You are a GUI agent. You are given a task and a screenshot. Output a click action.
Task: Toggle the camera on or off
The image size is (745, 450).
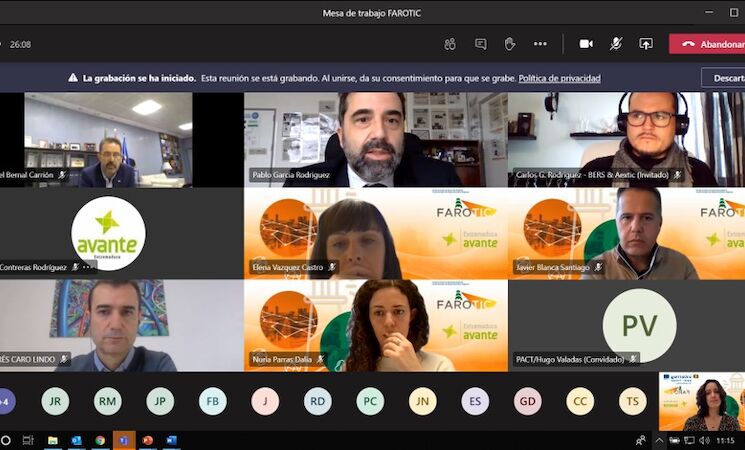(586, 44)
